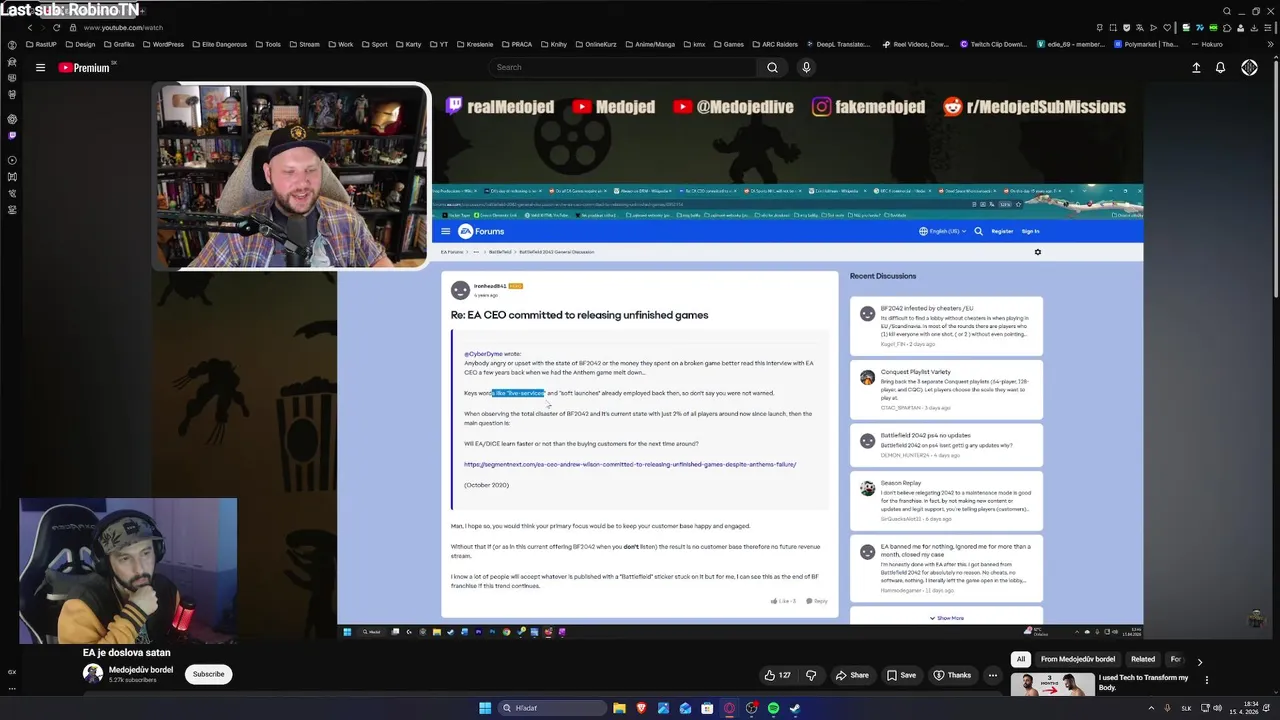The height and width of the screenshot is (720, 1280).
Task: Open File Explorer from the taskbar
Action: [619, 708]
